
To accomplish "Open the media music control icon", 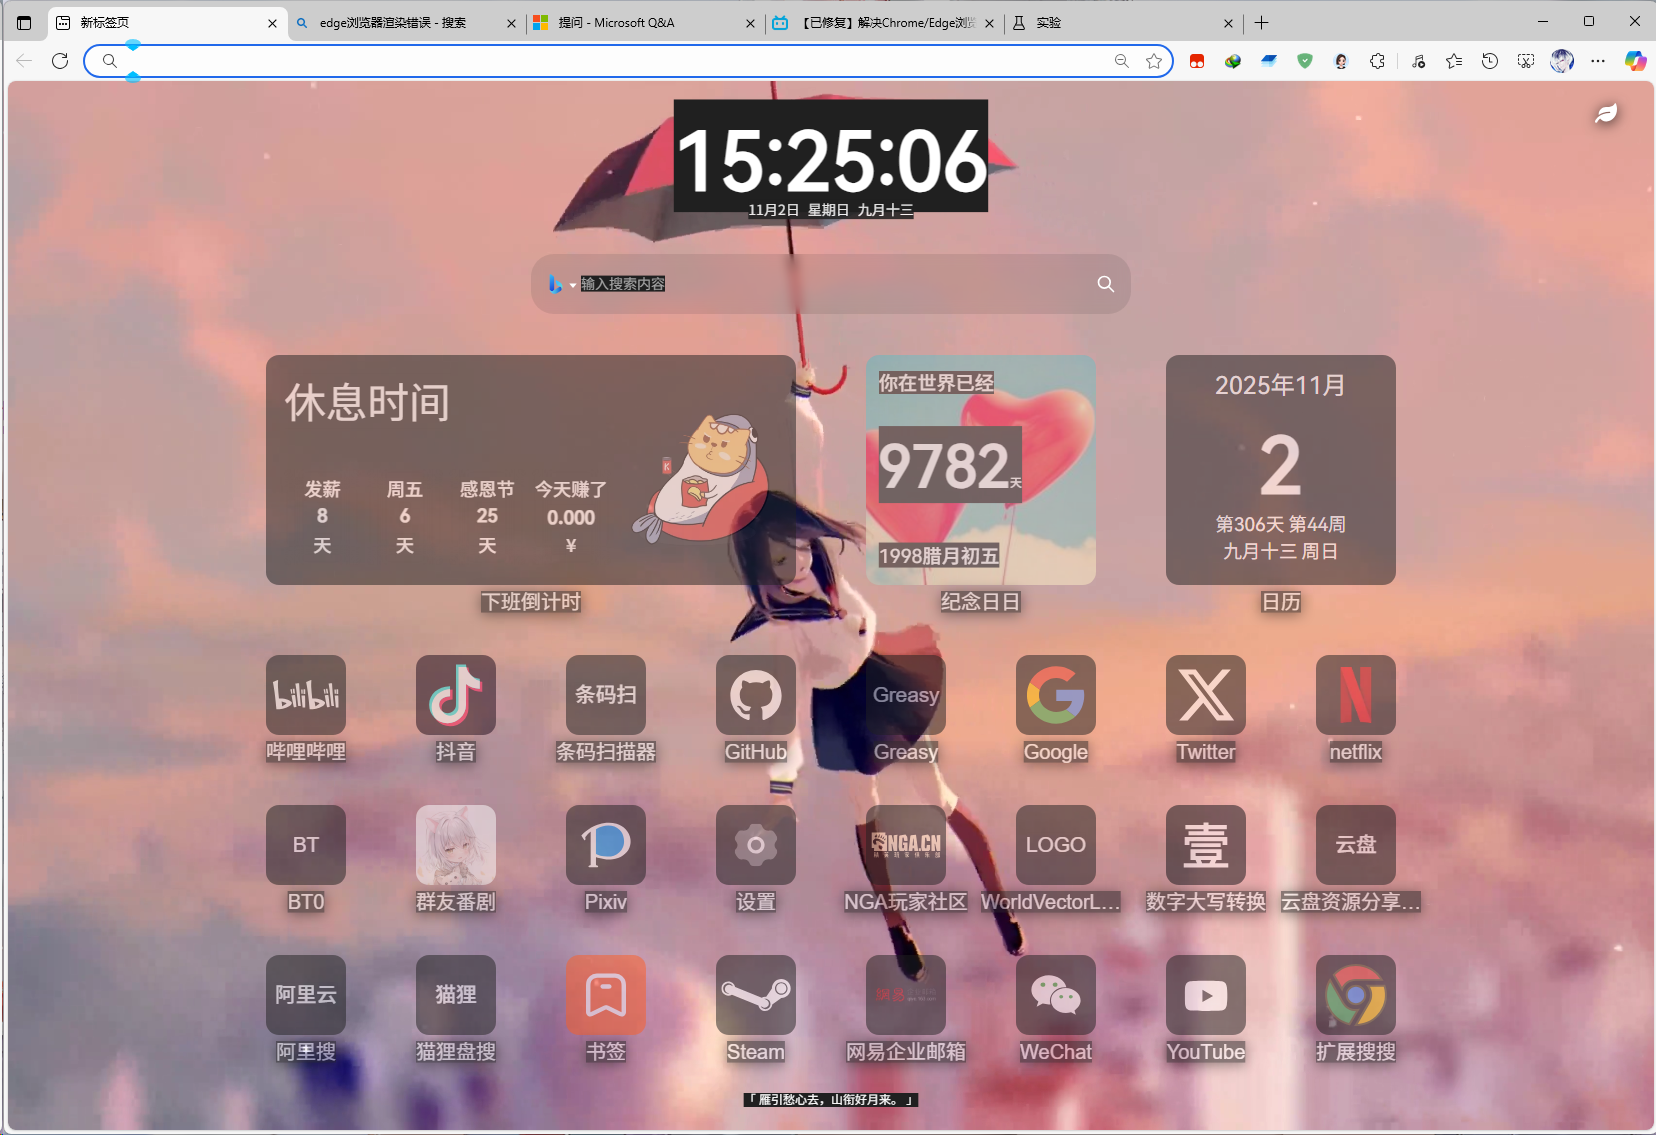I will 1418,61.
